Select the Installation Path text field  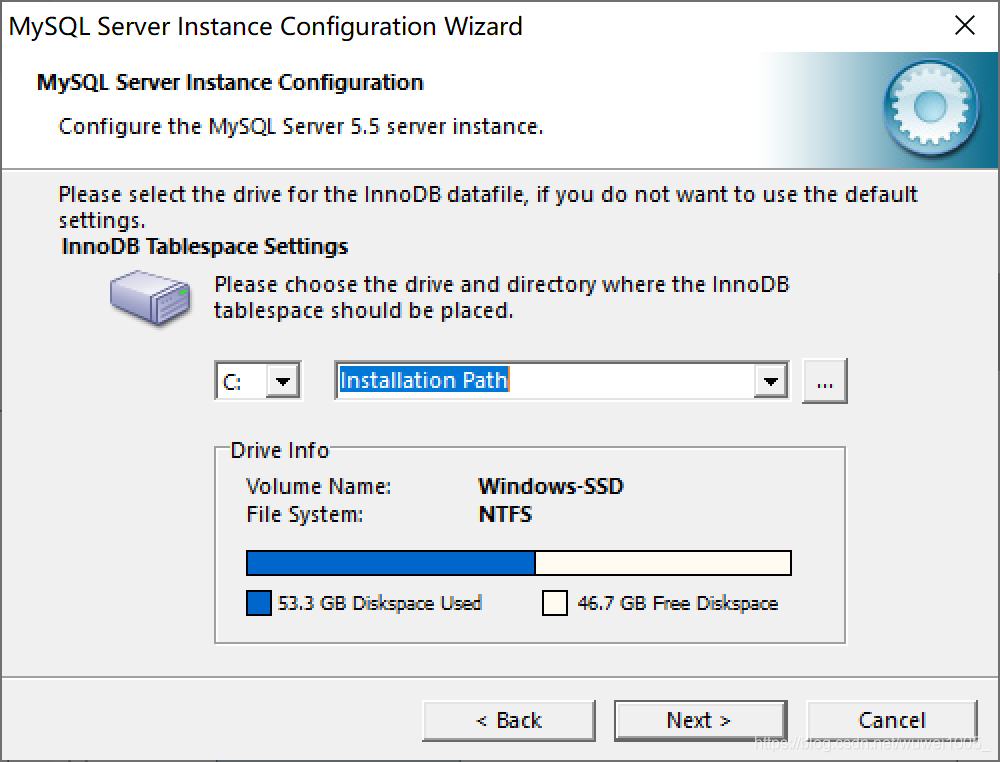(545, 381)
